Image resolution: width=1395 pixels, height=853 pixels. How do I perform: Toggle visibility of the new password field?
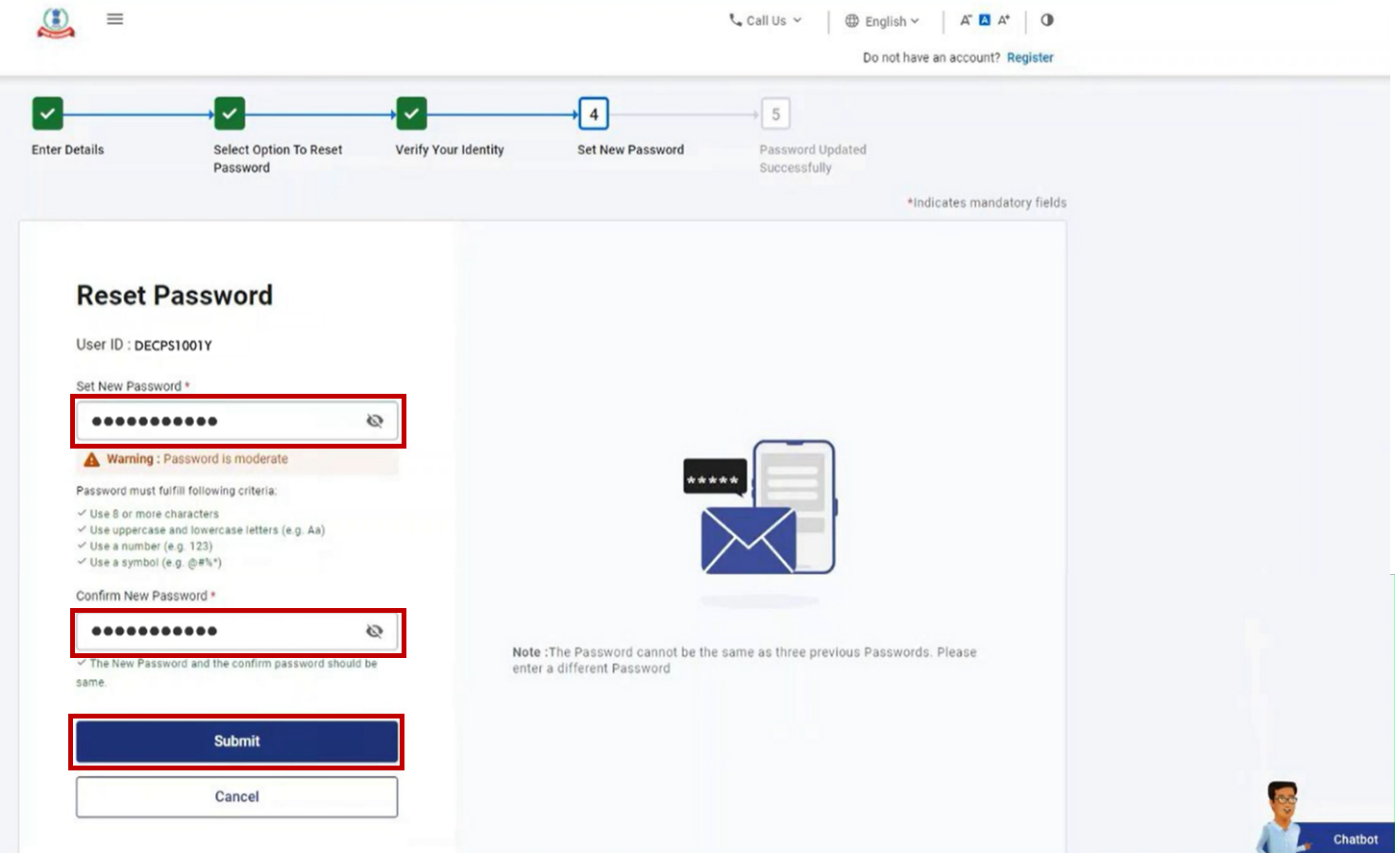(375, 421)
